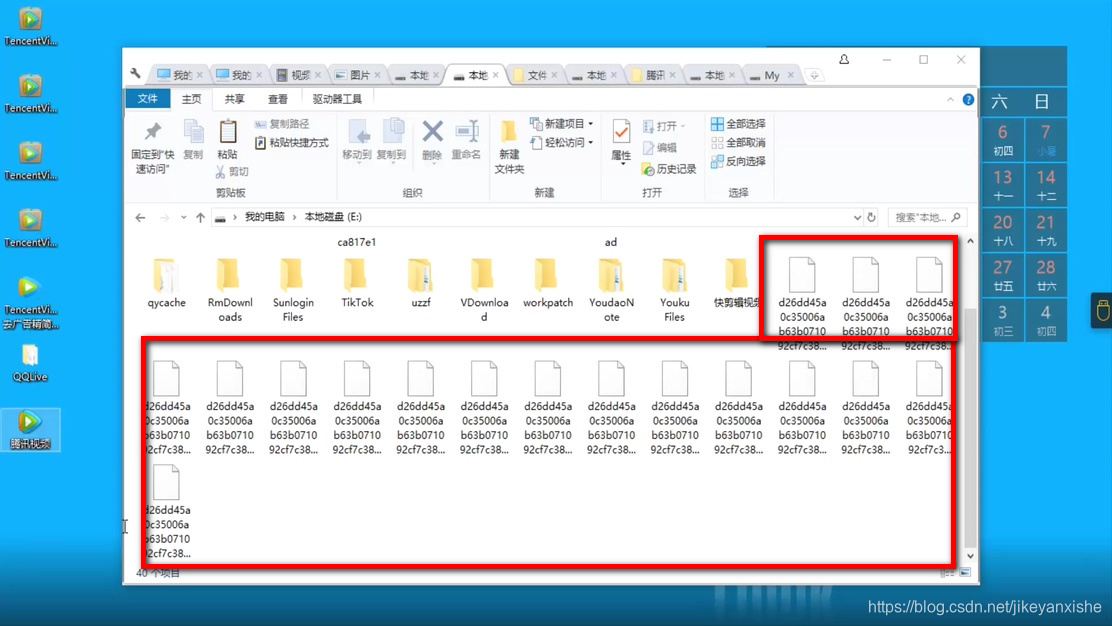
Task: Click 全部选择 select all
Action: (x=738, y=123)
